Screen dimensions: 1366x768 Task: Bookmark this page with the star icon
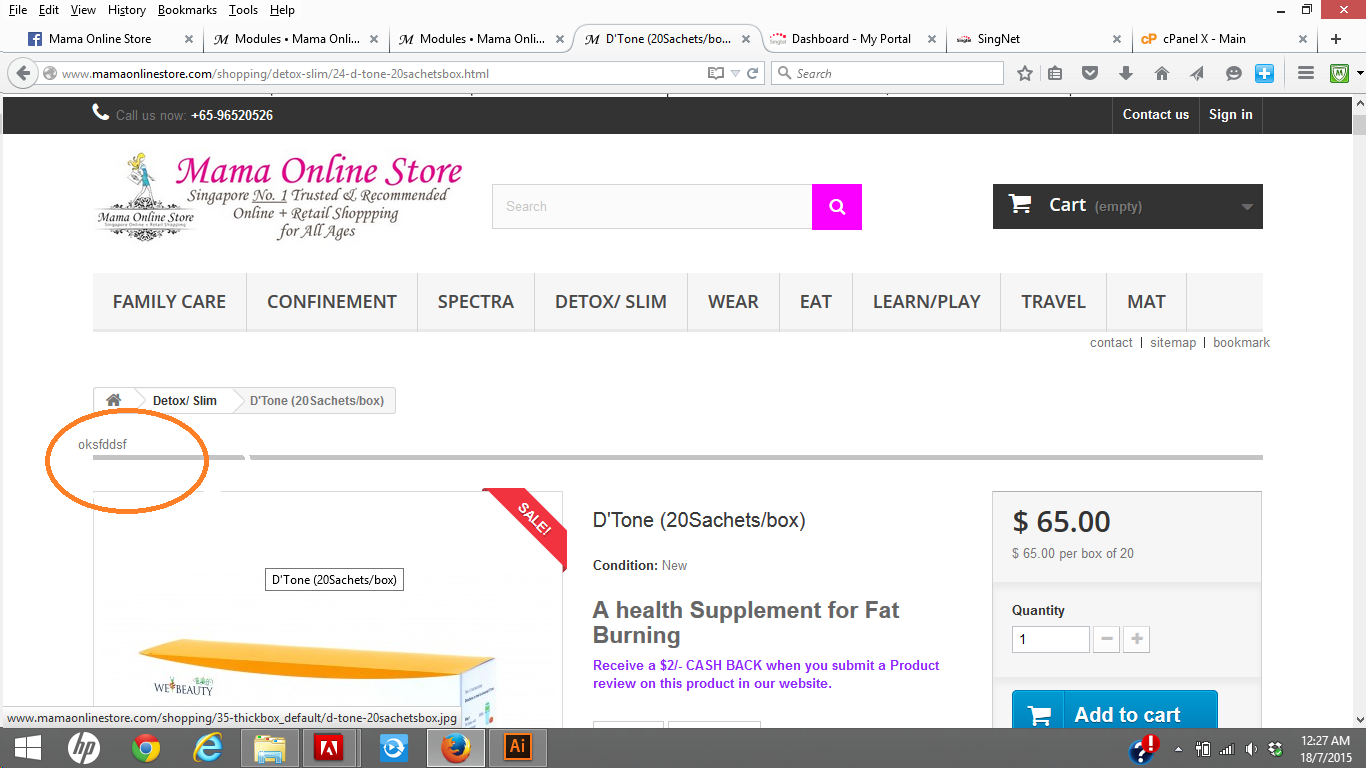pos(1025,73)
